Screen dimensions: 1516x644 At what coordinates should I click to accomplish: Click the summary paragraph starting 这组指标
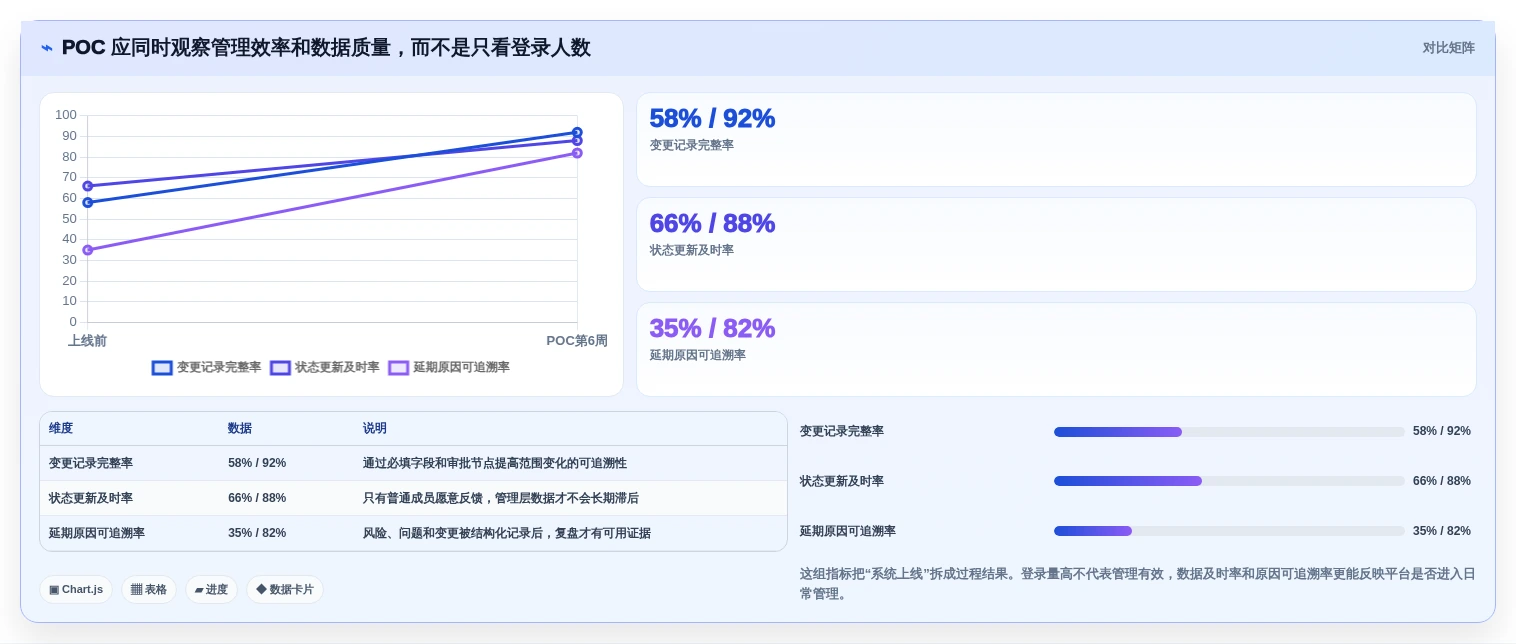pyautogui.click(x=1137, y=584)
